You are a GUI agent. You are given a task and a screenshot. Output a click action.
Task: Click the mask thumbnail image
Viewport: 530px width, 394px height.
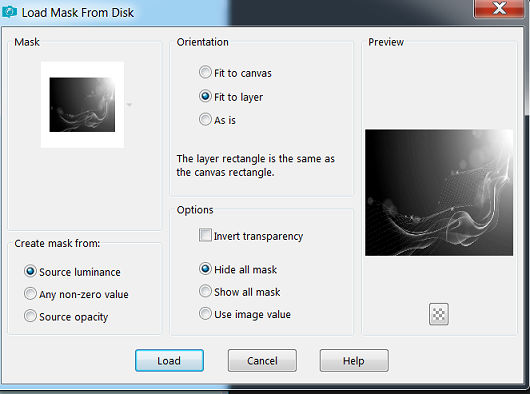pyautogui.click(x=82, y=105)
